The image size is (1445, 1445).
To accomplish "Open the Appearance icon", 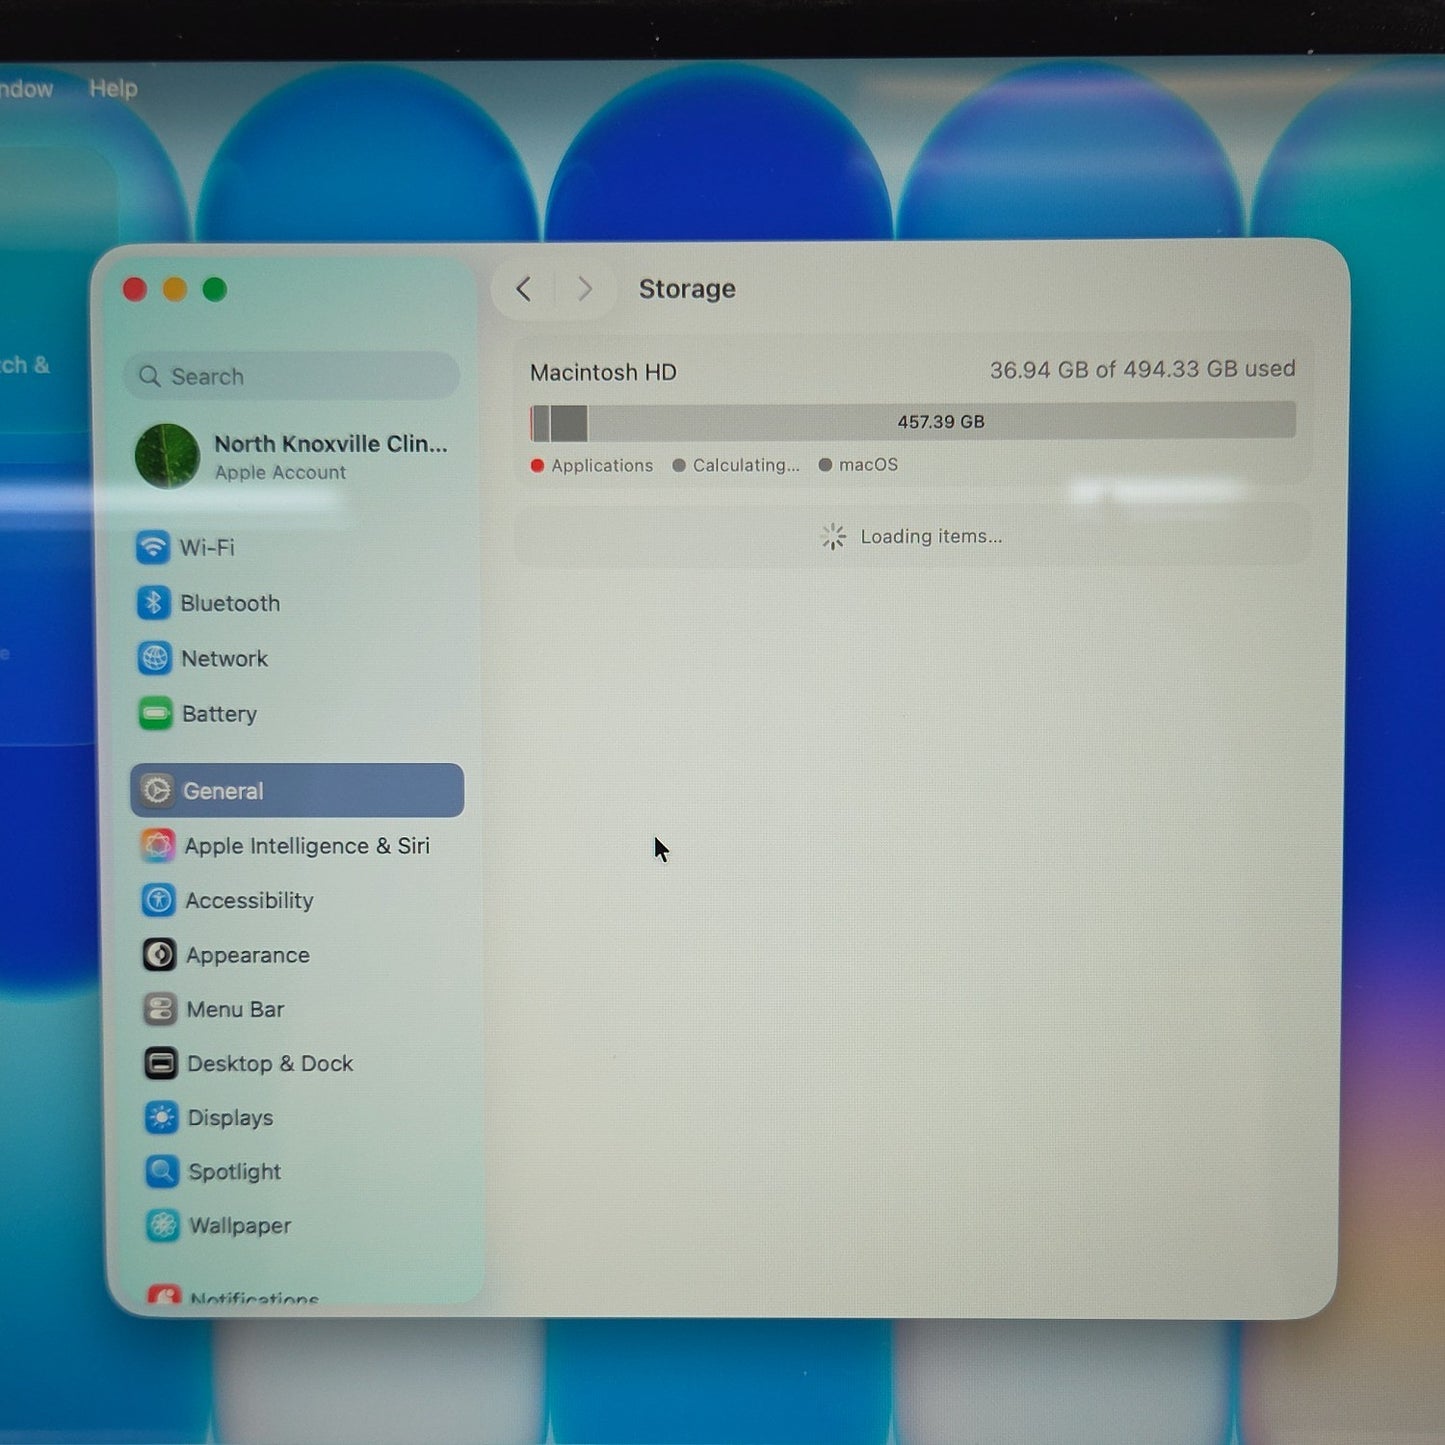I will (x=160, y=955).
